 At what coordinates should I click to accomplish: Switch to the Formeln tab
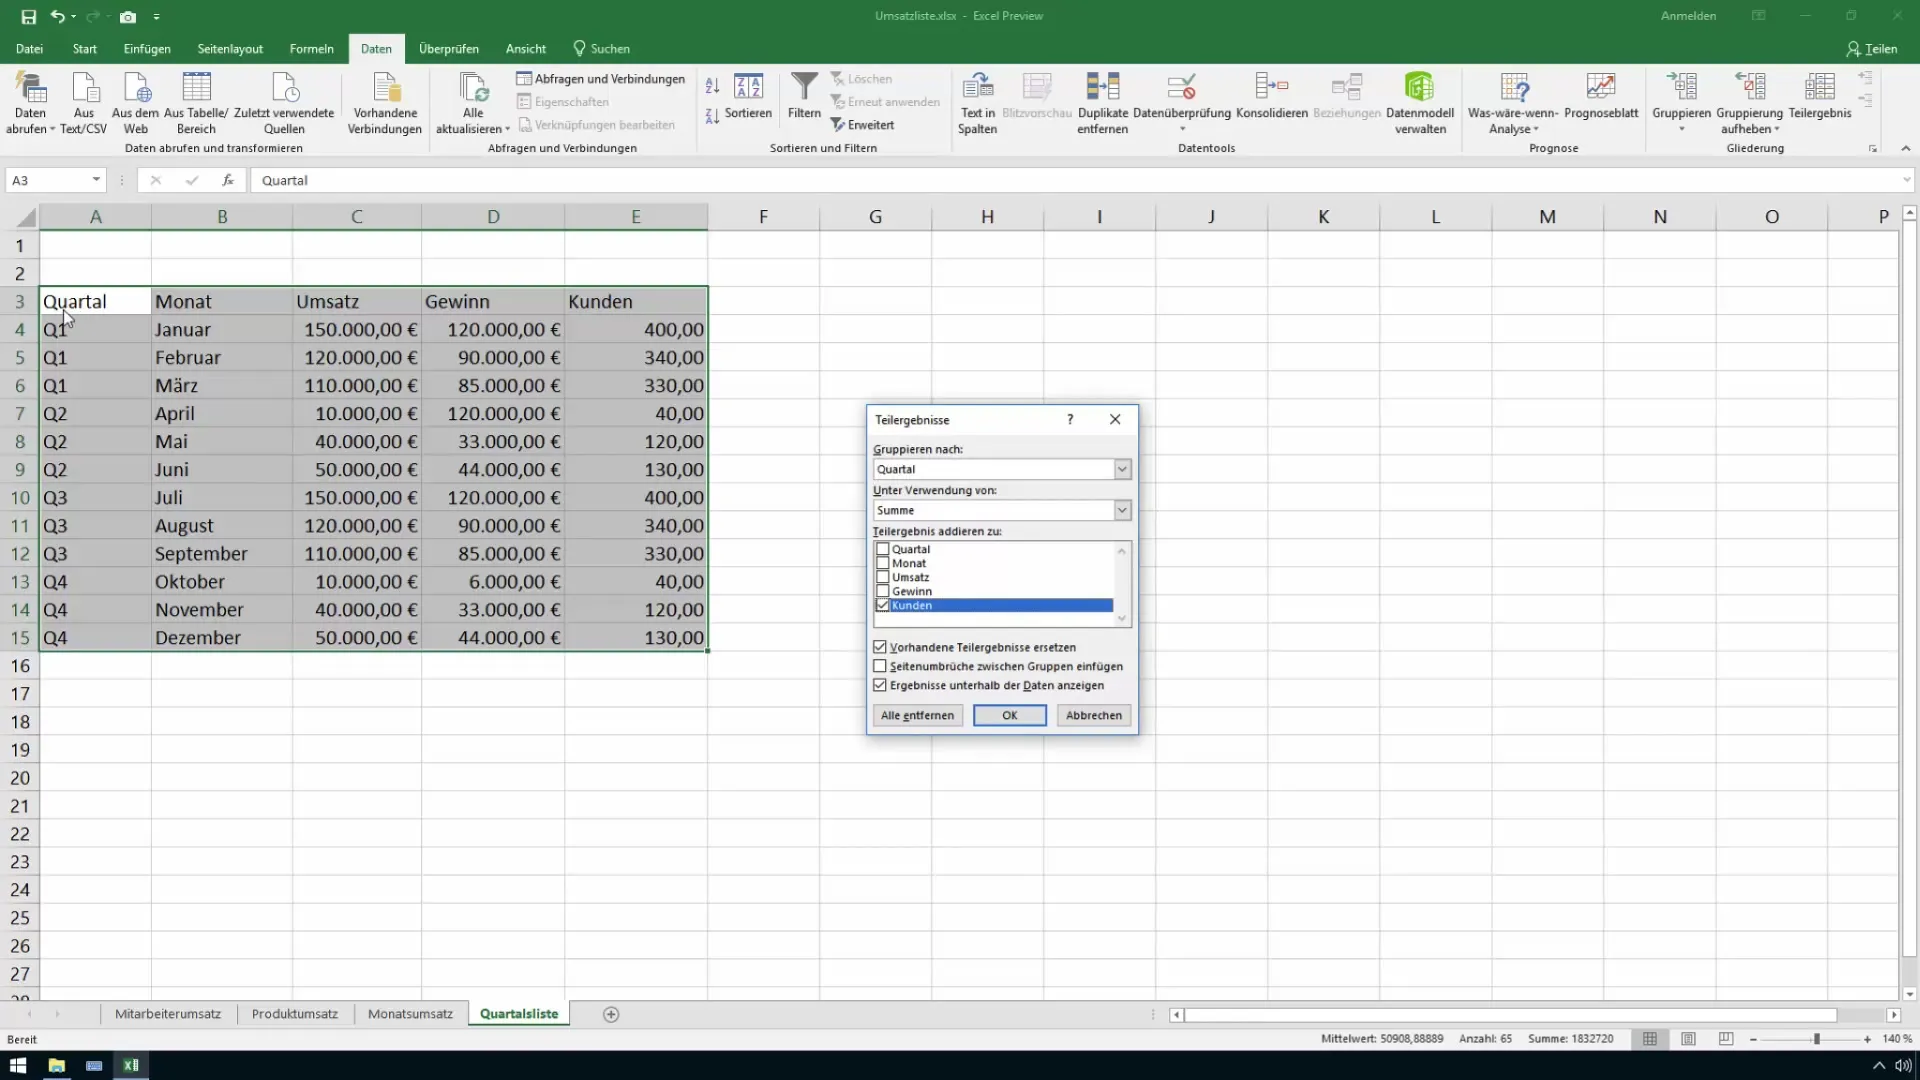312,49
